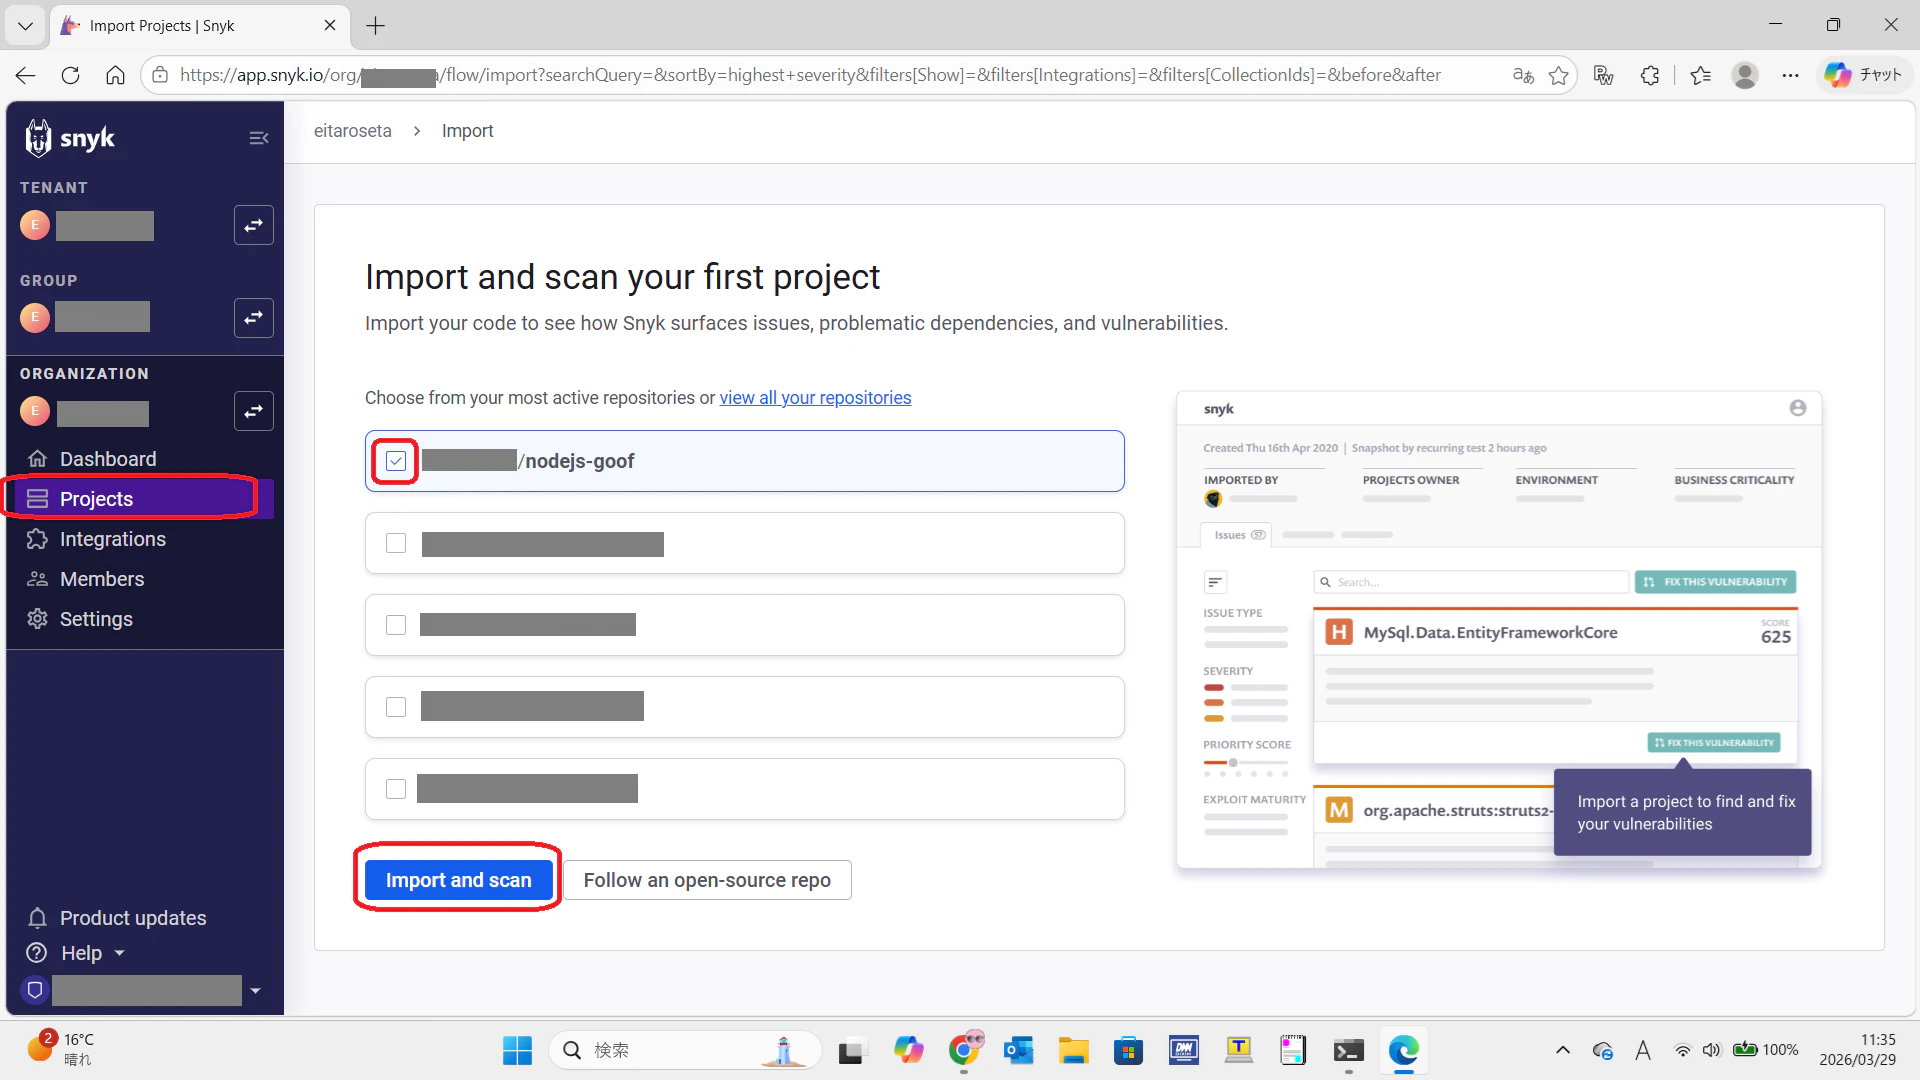Check the last repository checkbox
1920x1080 pixels.
click(396, 789)
